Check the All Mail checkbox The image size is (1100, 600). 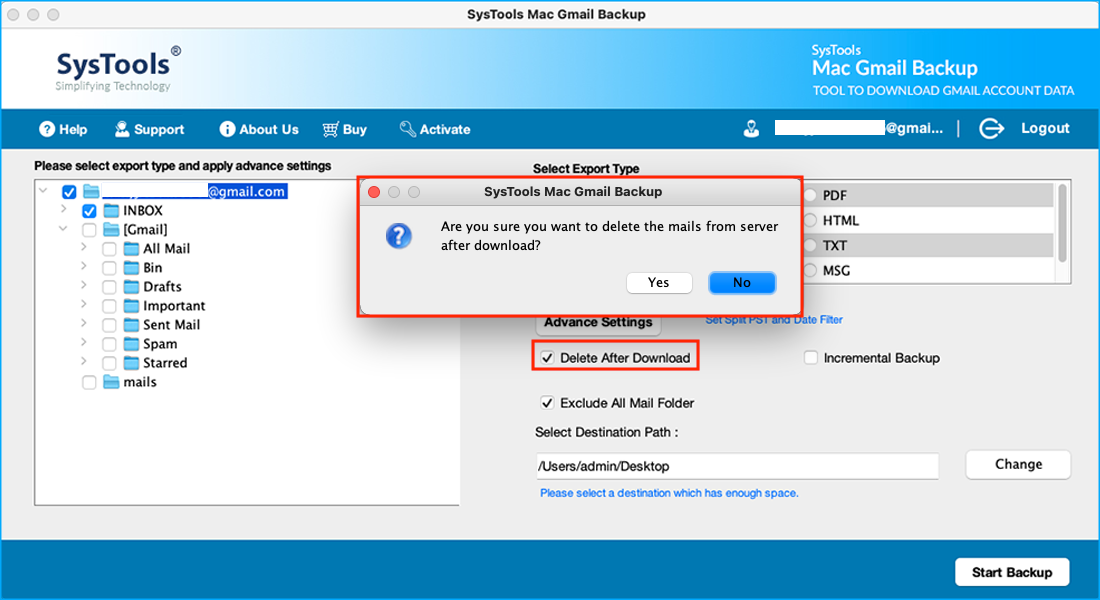tap(109, 249)
